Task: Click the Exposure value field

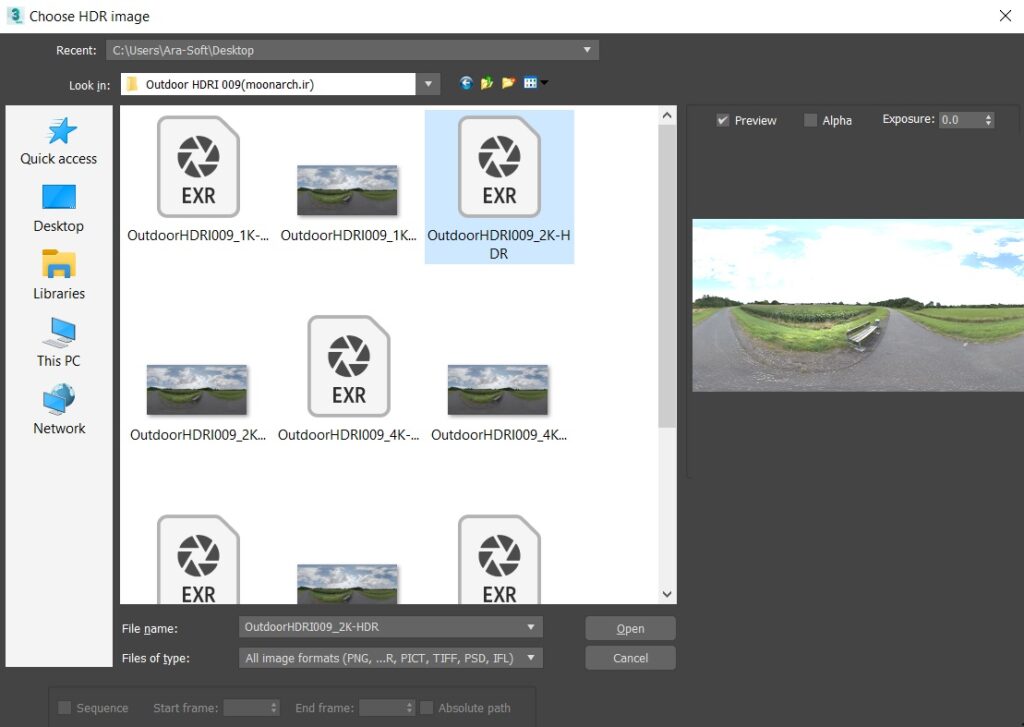Action: pyautogui.click(x=961, y=120)
